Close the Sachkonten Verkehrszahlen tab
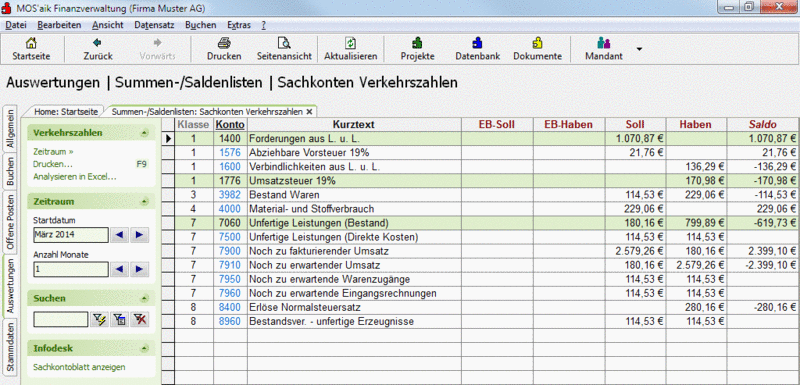The image size is (800, 385). (309, 111)
